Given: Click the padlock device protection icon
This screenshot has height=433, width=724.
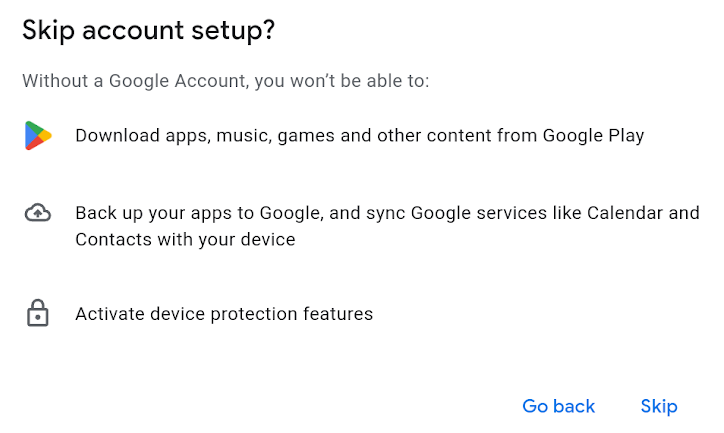Looking at the screenshot, I should click(37, 314).
